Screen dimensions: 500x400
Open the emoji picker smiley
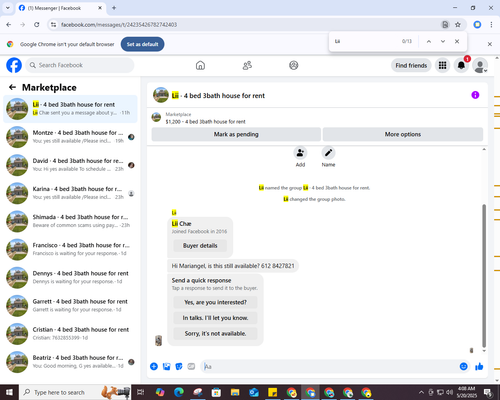pyautogui.click(x=463, y=367)
